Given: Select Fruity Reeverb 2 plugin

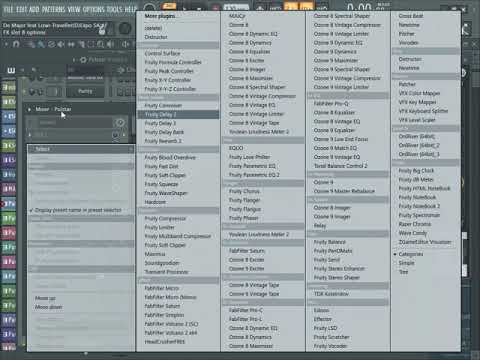Looking at the screenshot, I should [x=163, y=141].
